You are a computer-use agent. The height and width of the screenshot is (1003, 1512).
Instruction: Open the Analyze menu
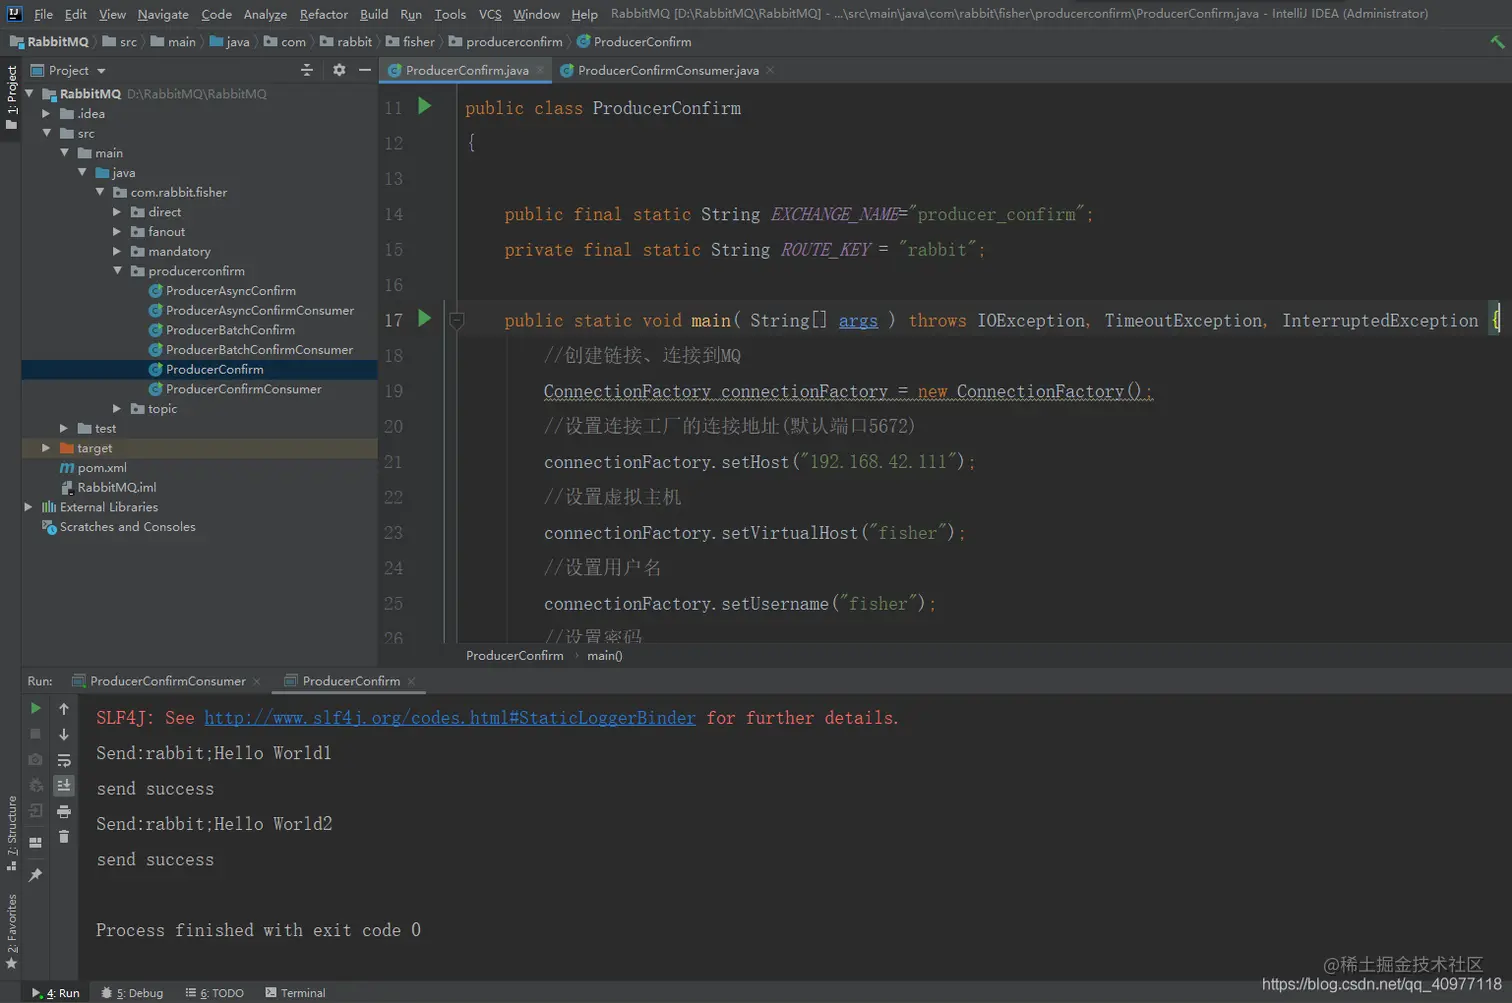click(265, 14)
